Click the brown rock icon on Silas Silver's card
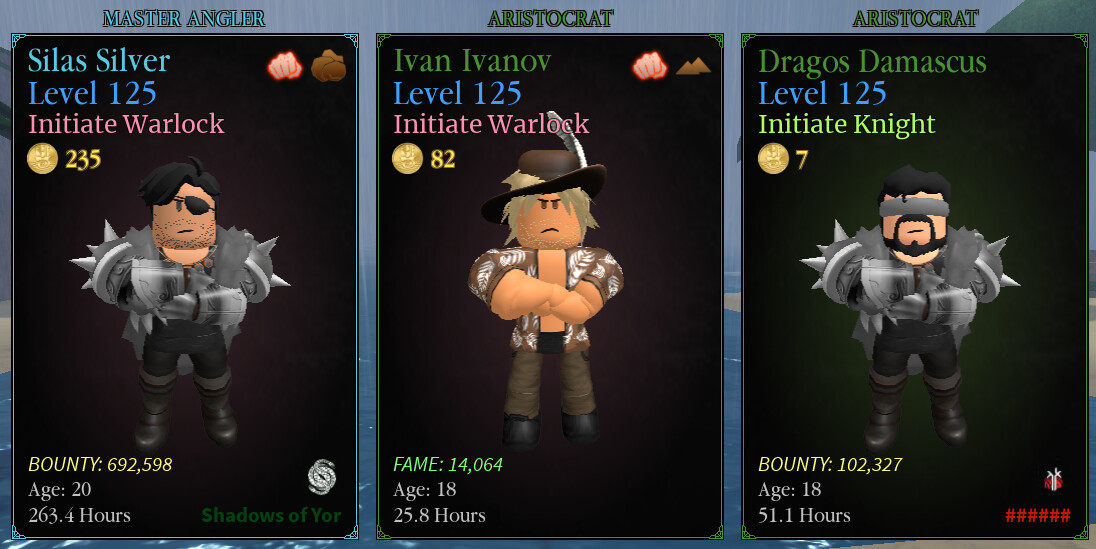The width and height of the screenshot is (1096, 549). (x=329, y=66)
